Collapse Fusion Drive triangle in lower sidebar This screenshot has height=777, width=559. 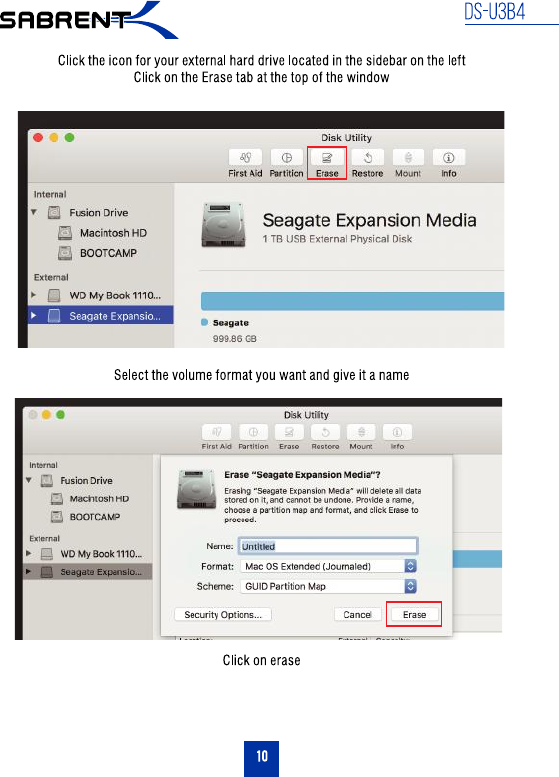(29, 480)
